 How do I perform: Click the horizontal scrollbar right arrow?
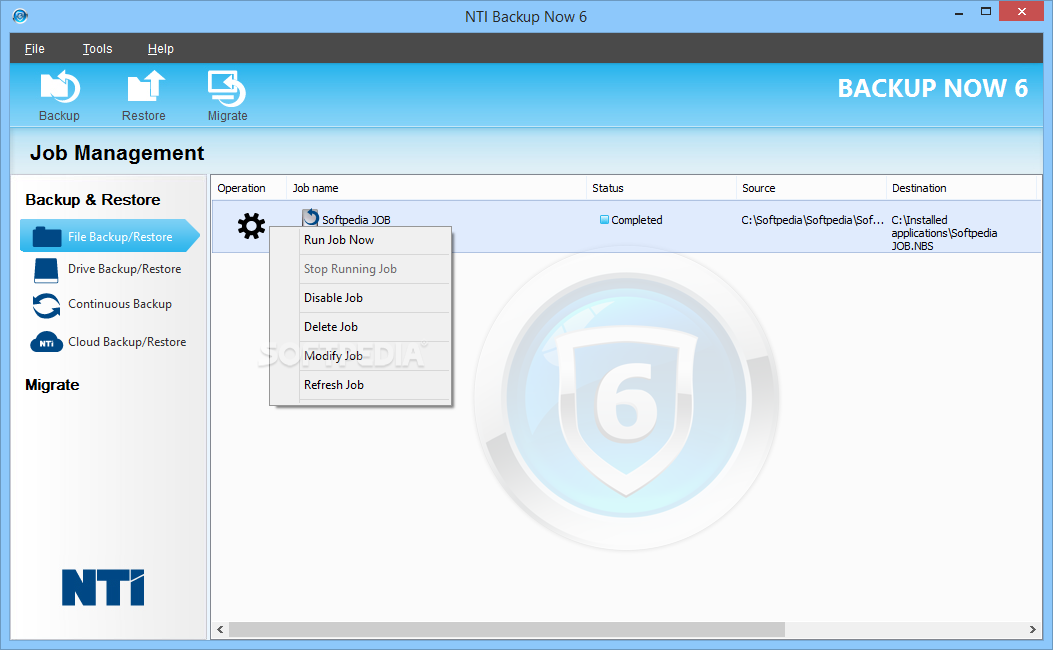1032,629
